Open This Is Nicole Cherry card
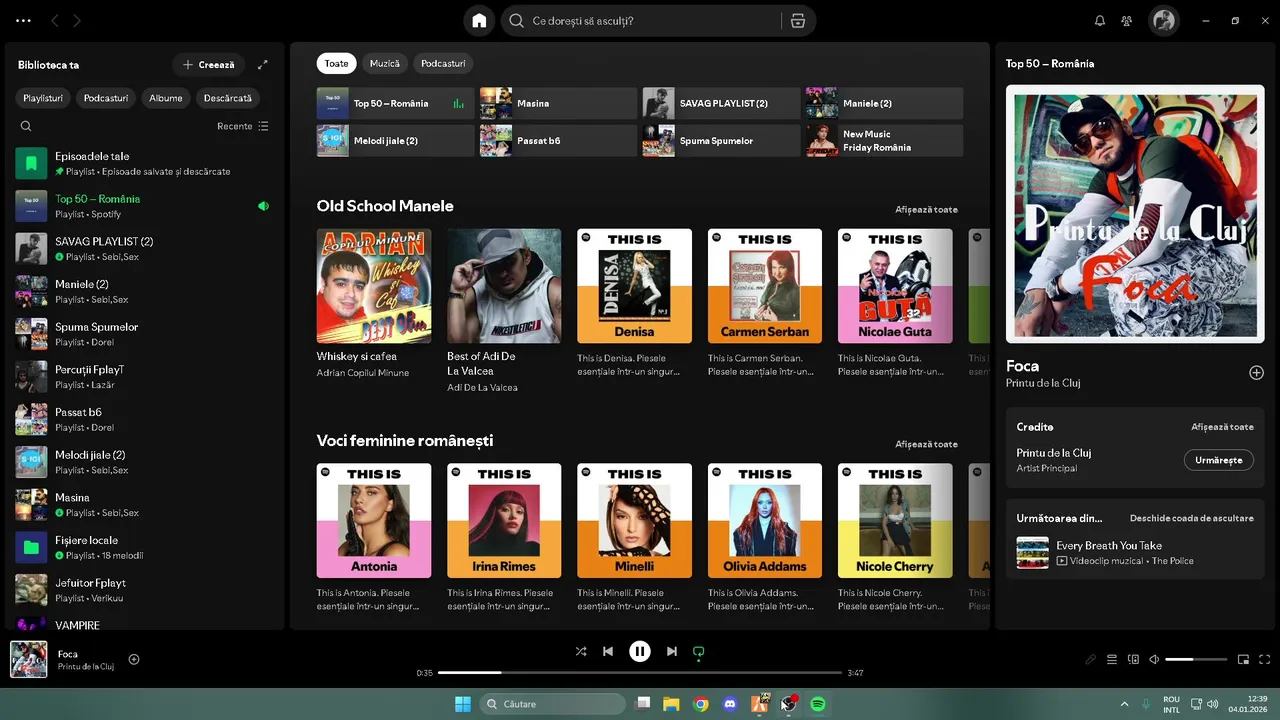 pos(895,520)
